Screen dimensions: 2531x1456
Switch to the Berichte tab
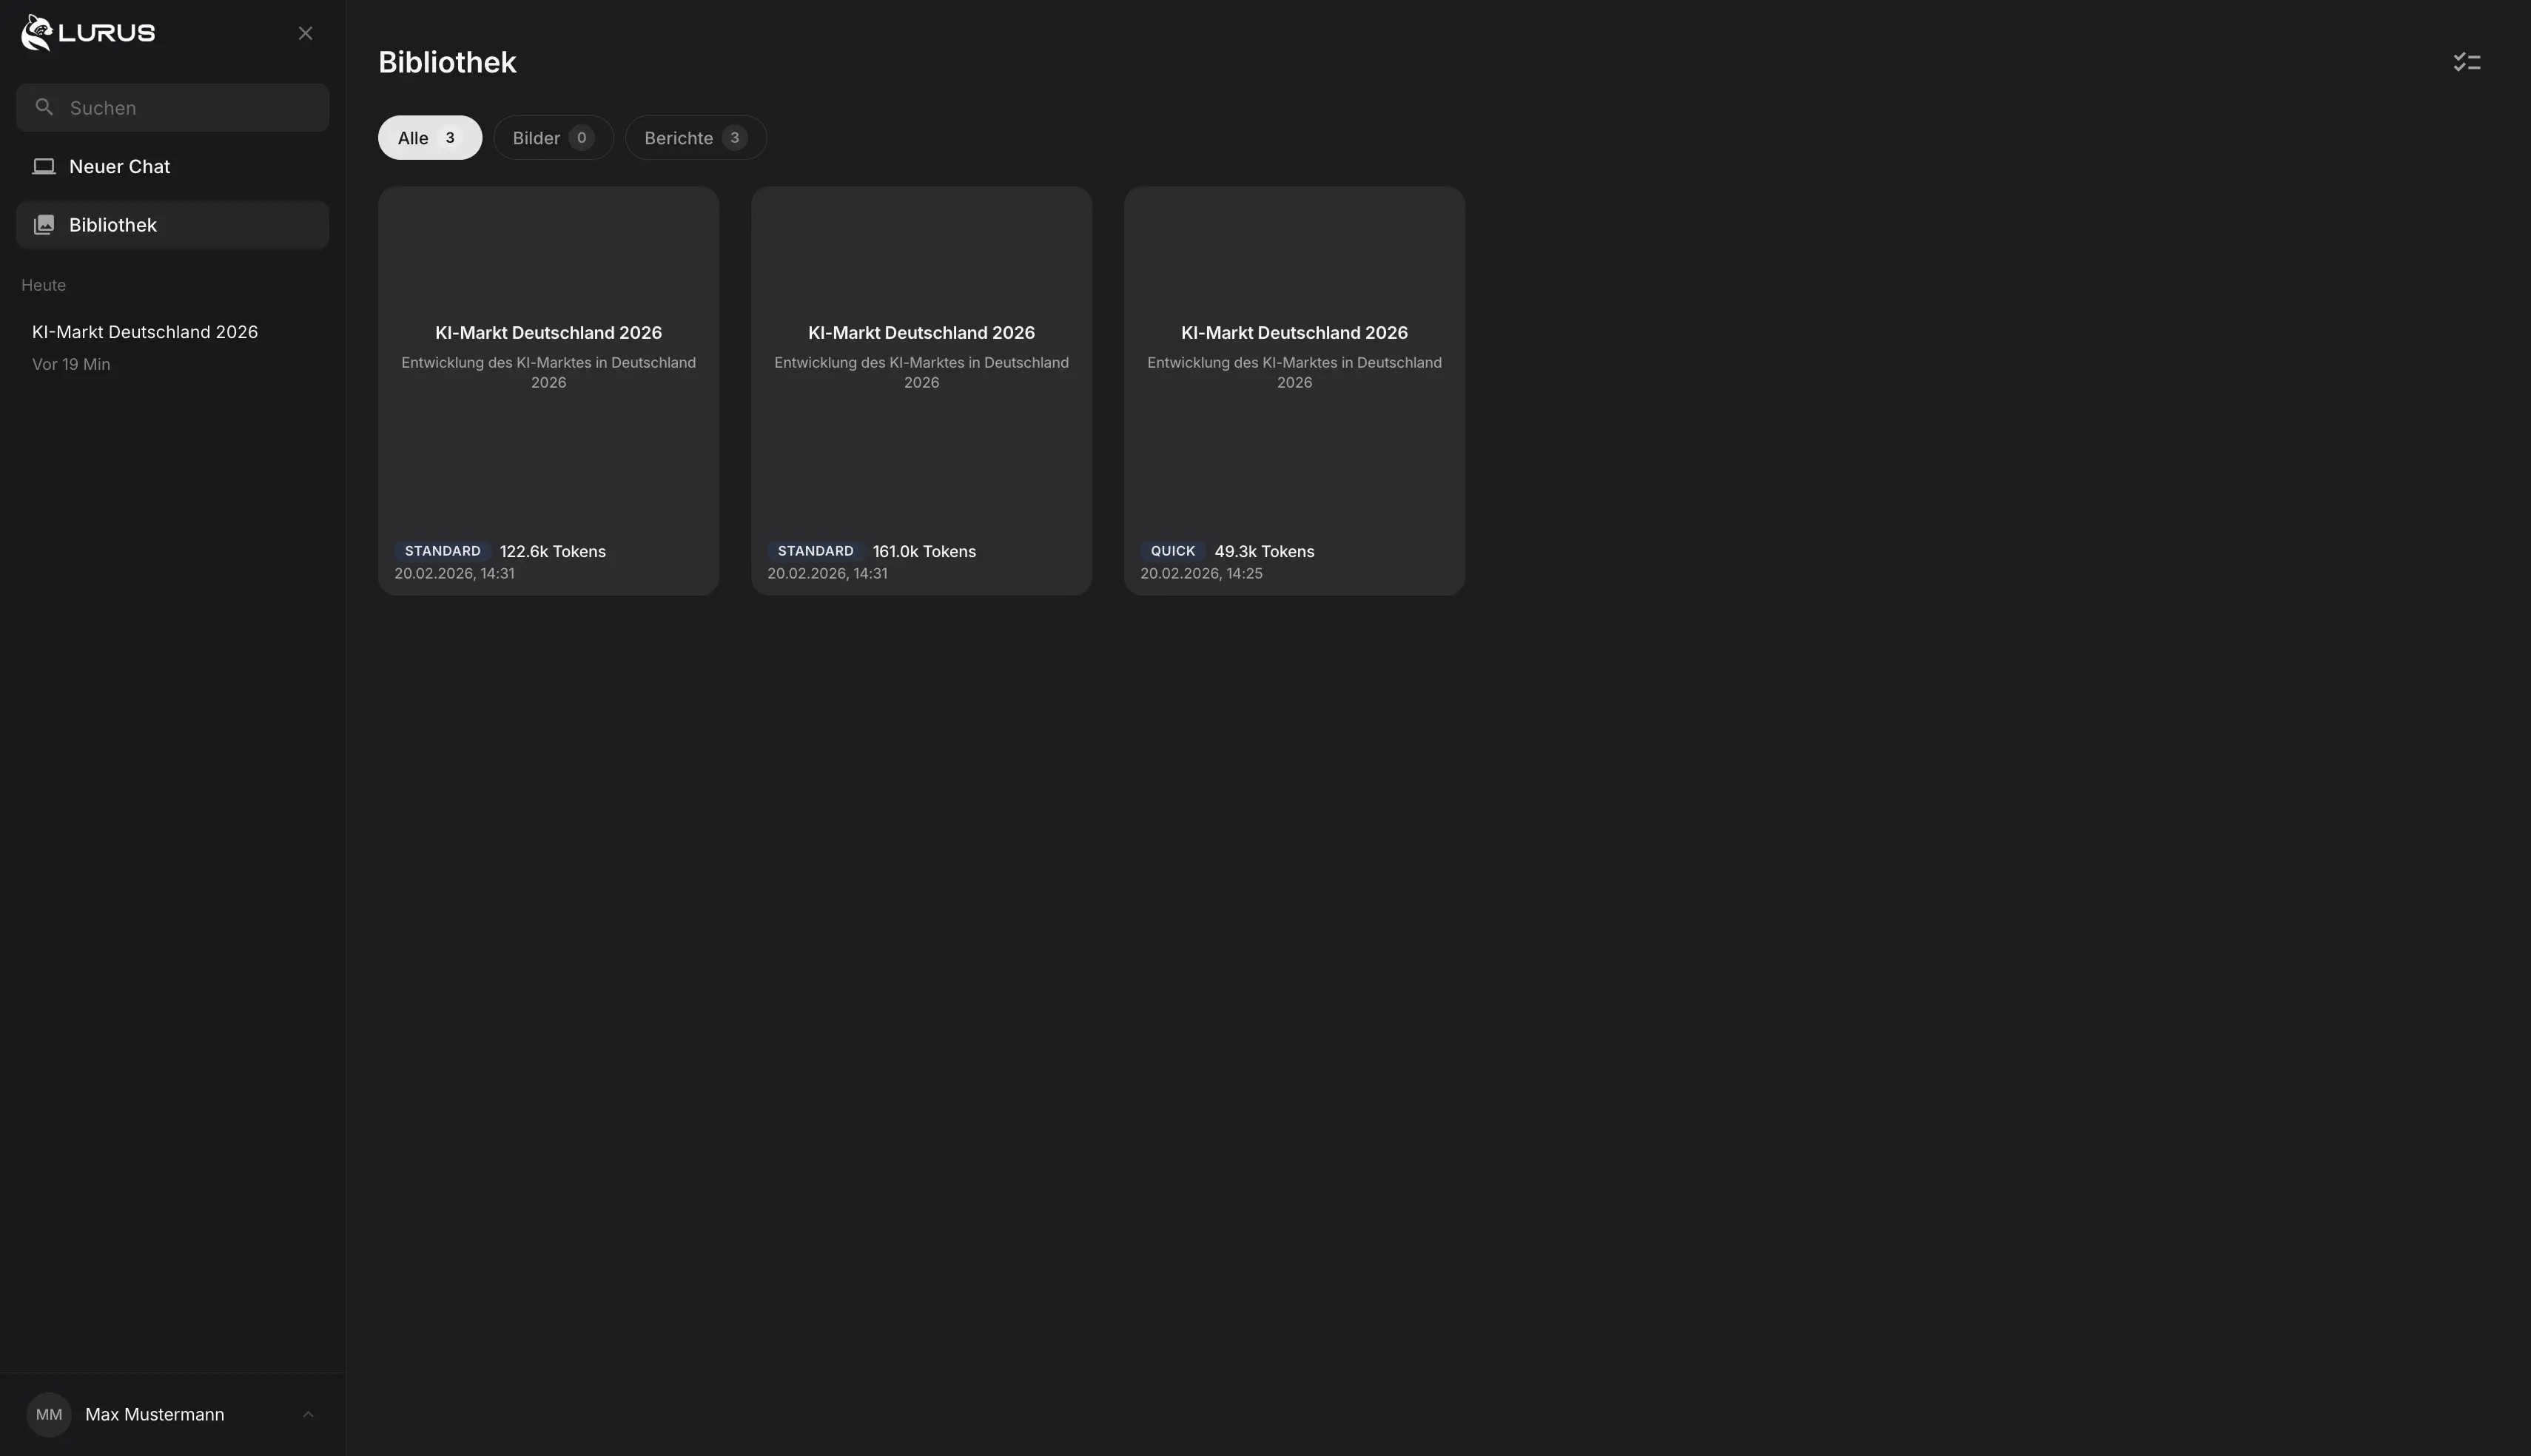(x=695, y=138)
